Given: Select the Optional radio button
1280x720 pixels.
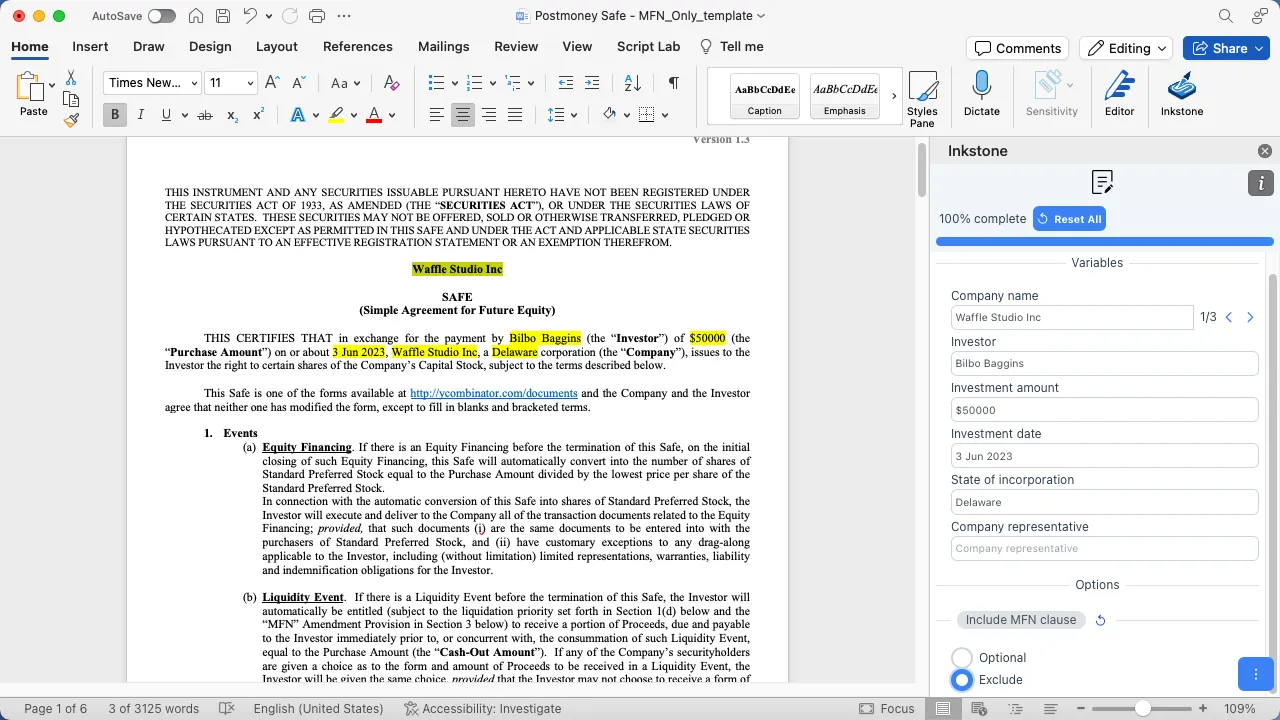Looking at the screenshot, I should point(962,658).
